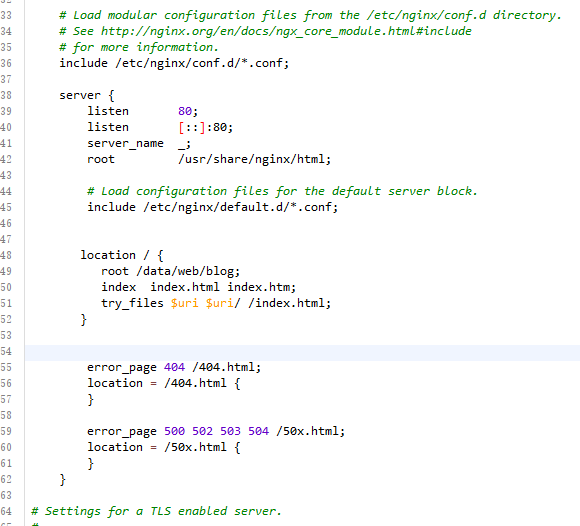
Task: Place cursor on the 'server {' opening line
Action: coord(87,95)
